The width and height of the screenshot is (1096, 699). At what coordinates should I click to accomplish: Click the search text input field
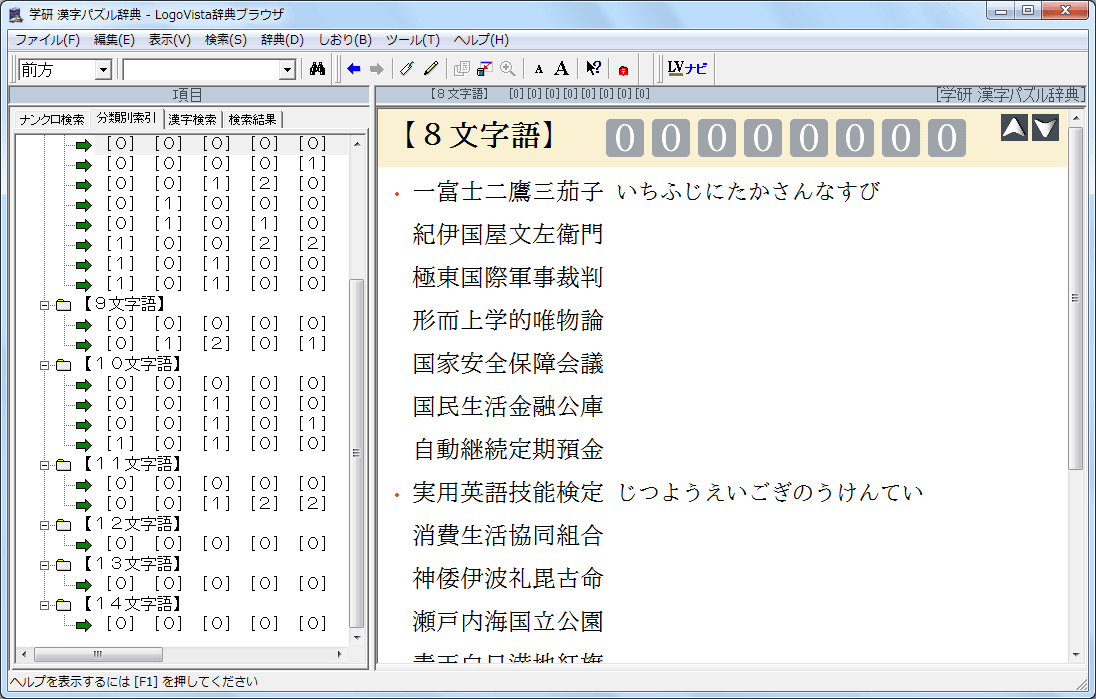(201, 69)
